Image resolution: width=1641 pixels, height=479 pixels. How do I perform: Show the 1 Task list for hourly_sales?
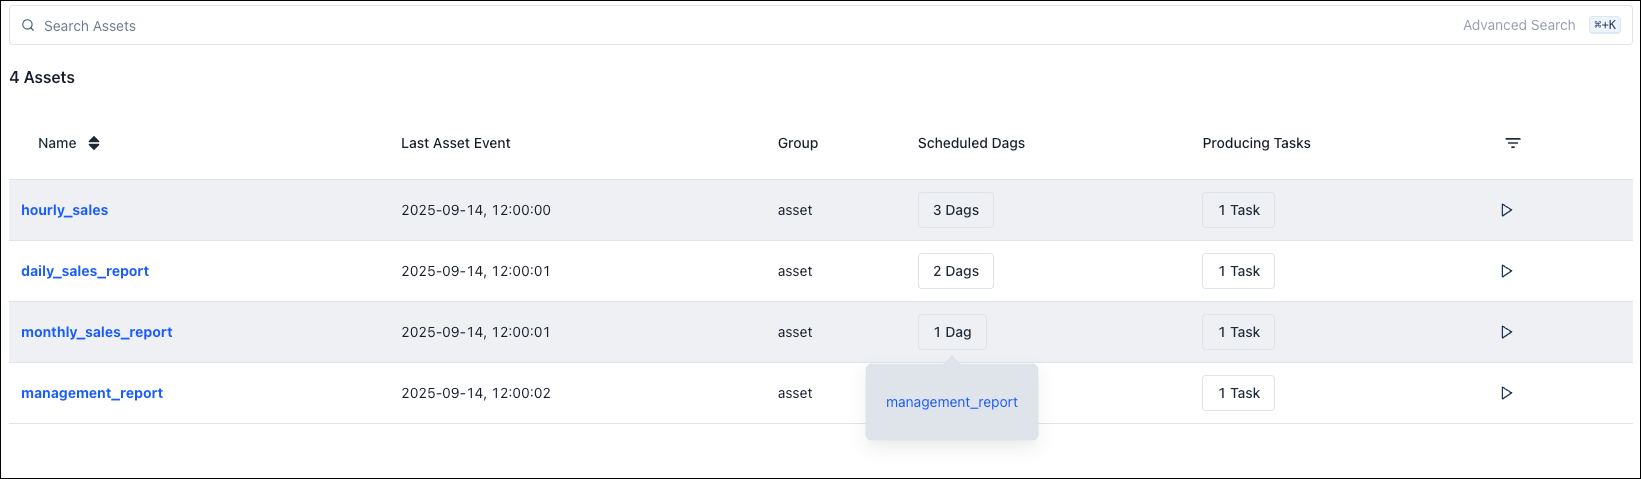(1238, 210)
